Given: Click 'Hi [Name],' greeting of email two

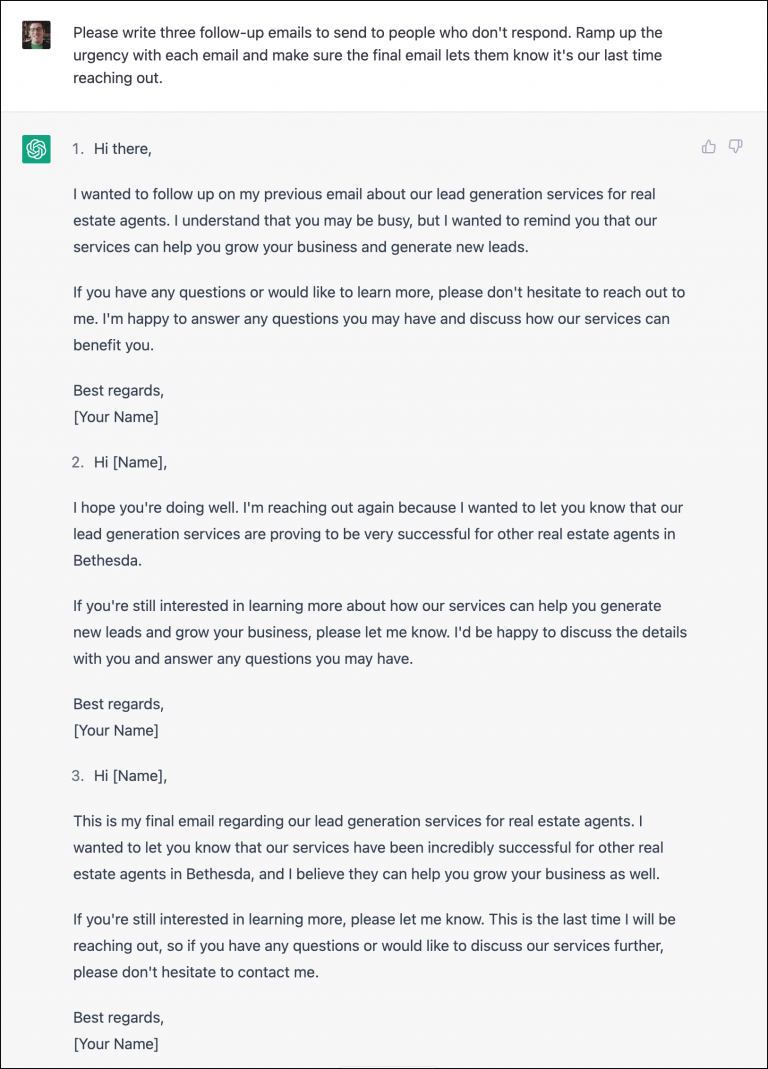Looking at the screenshot, I should tap(130, 462).
